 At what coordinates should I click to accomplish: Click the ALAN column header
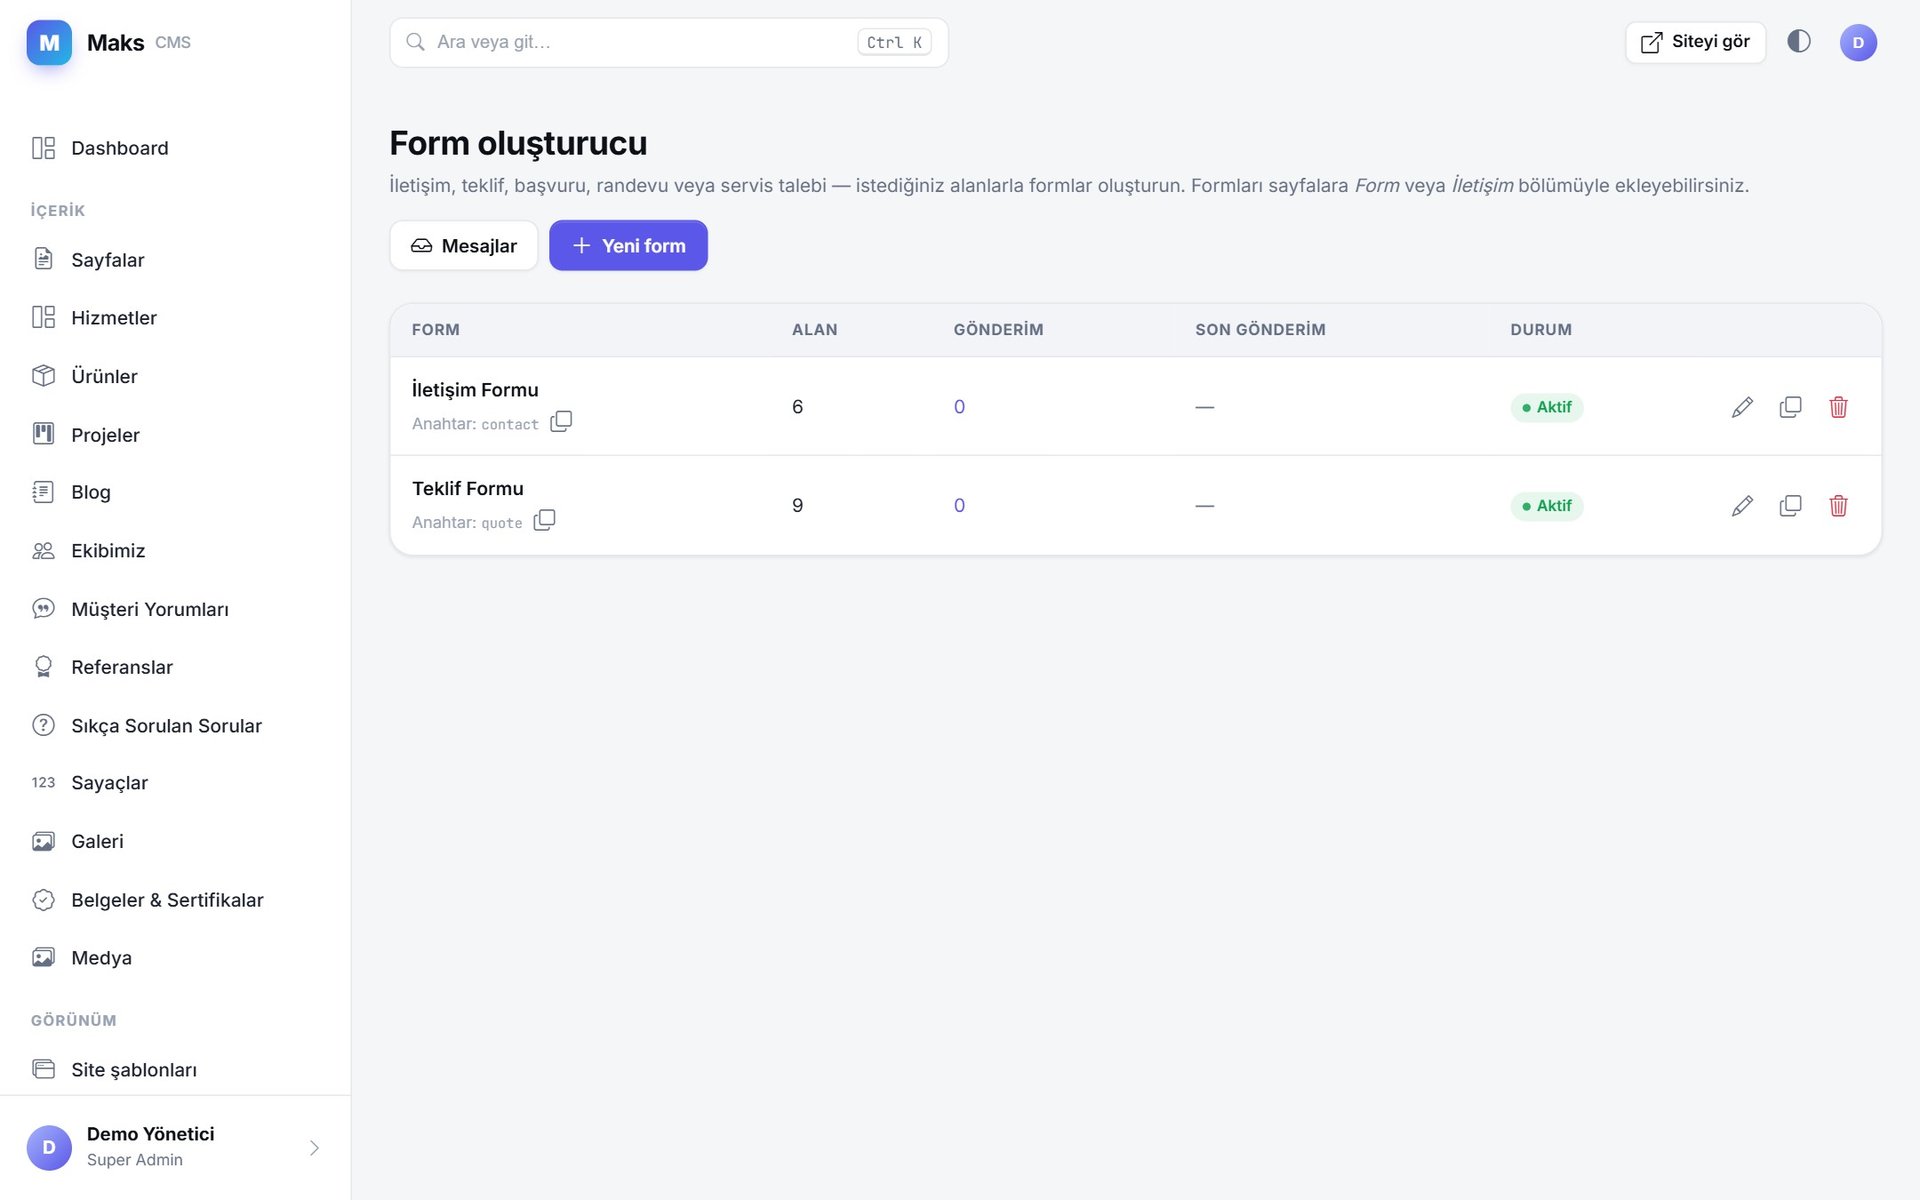click(x=815, y=330)
